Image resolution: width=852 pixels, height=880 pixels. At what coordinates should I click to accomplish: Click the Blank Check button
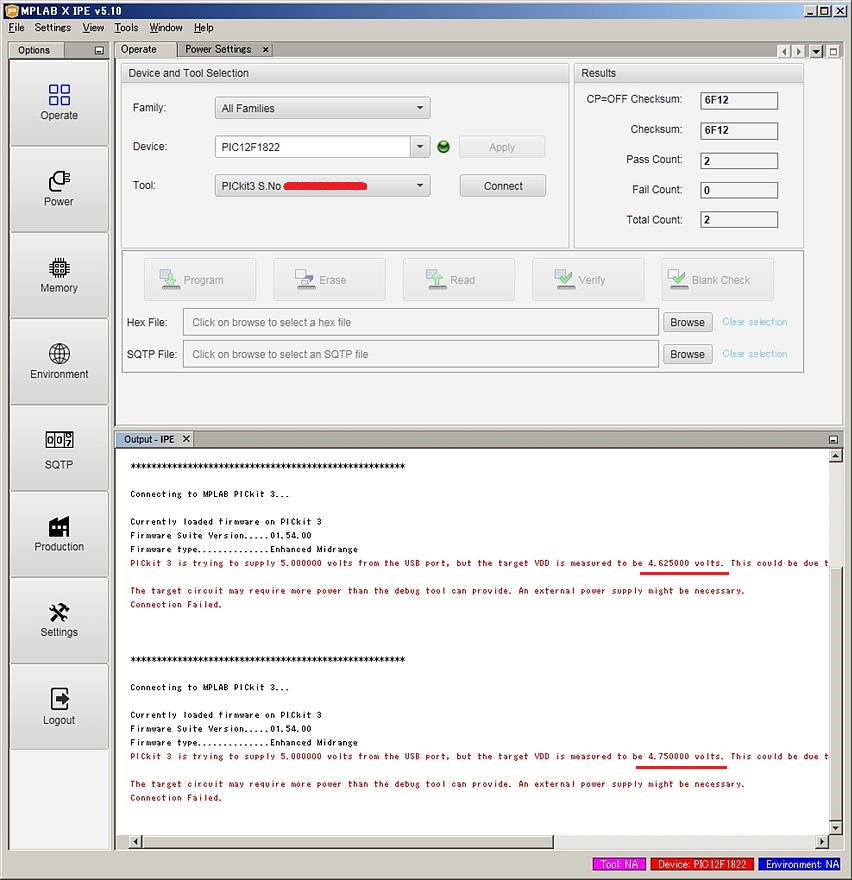pyautogui.click(x=717, y=279)
